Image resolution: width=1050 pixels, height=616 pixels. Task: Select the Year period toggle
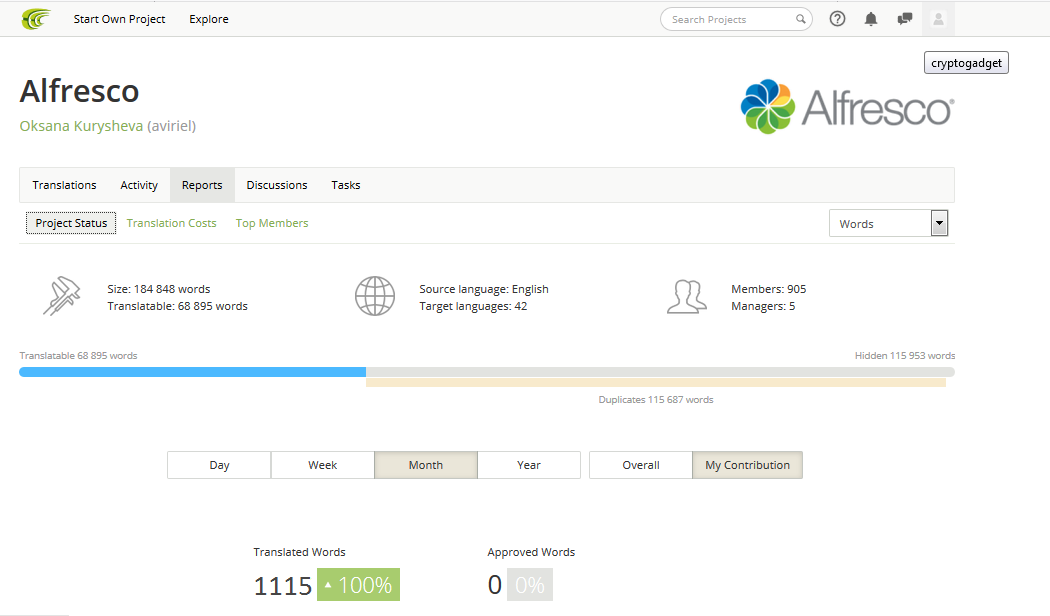(528, 465)
